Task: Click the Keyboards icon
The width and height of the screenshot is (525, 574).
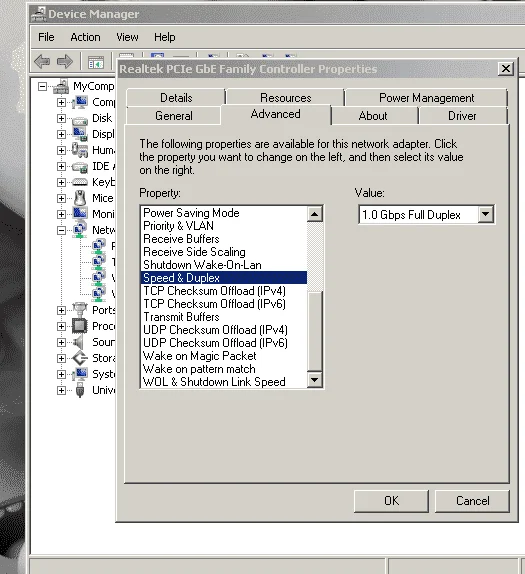Action: (x=80, y=182)
